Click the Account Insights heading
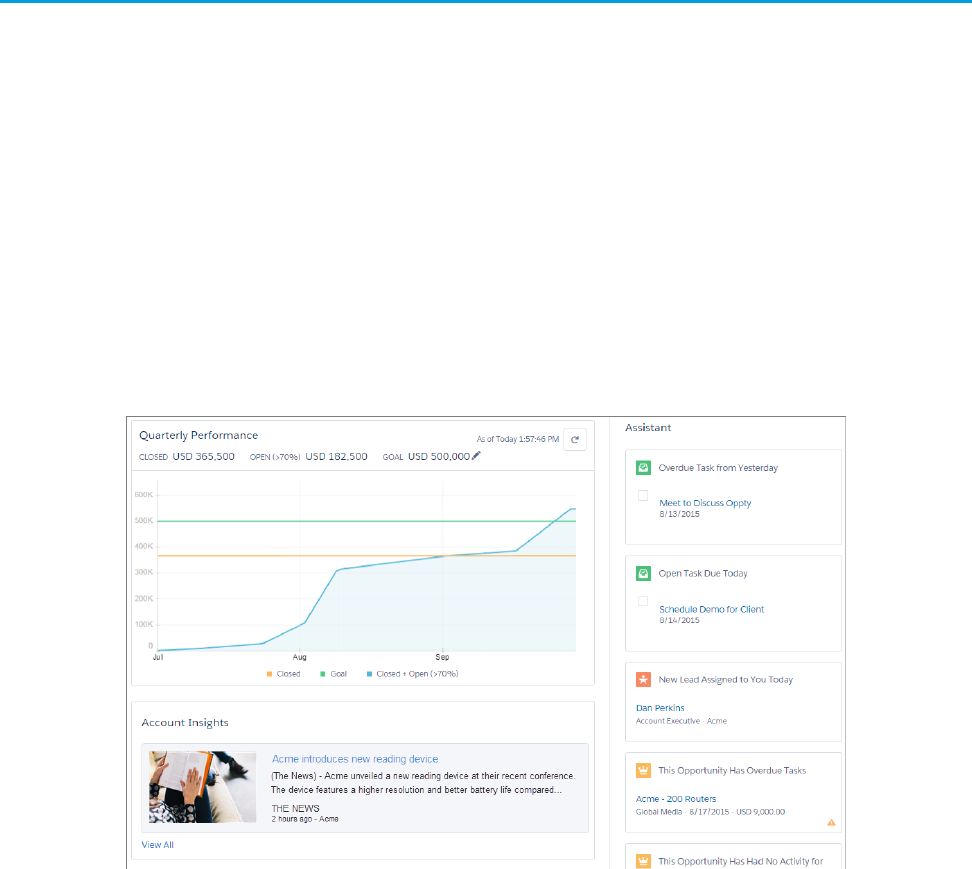 pyautogui.click(x=185, y=723)
